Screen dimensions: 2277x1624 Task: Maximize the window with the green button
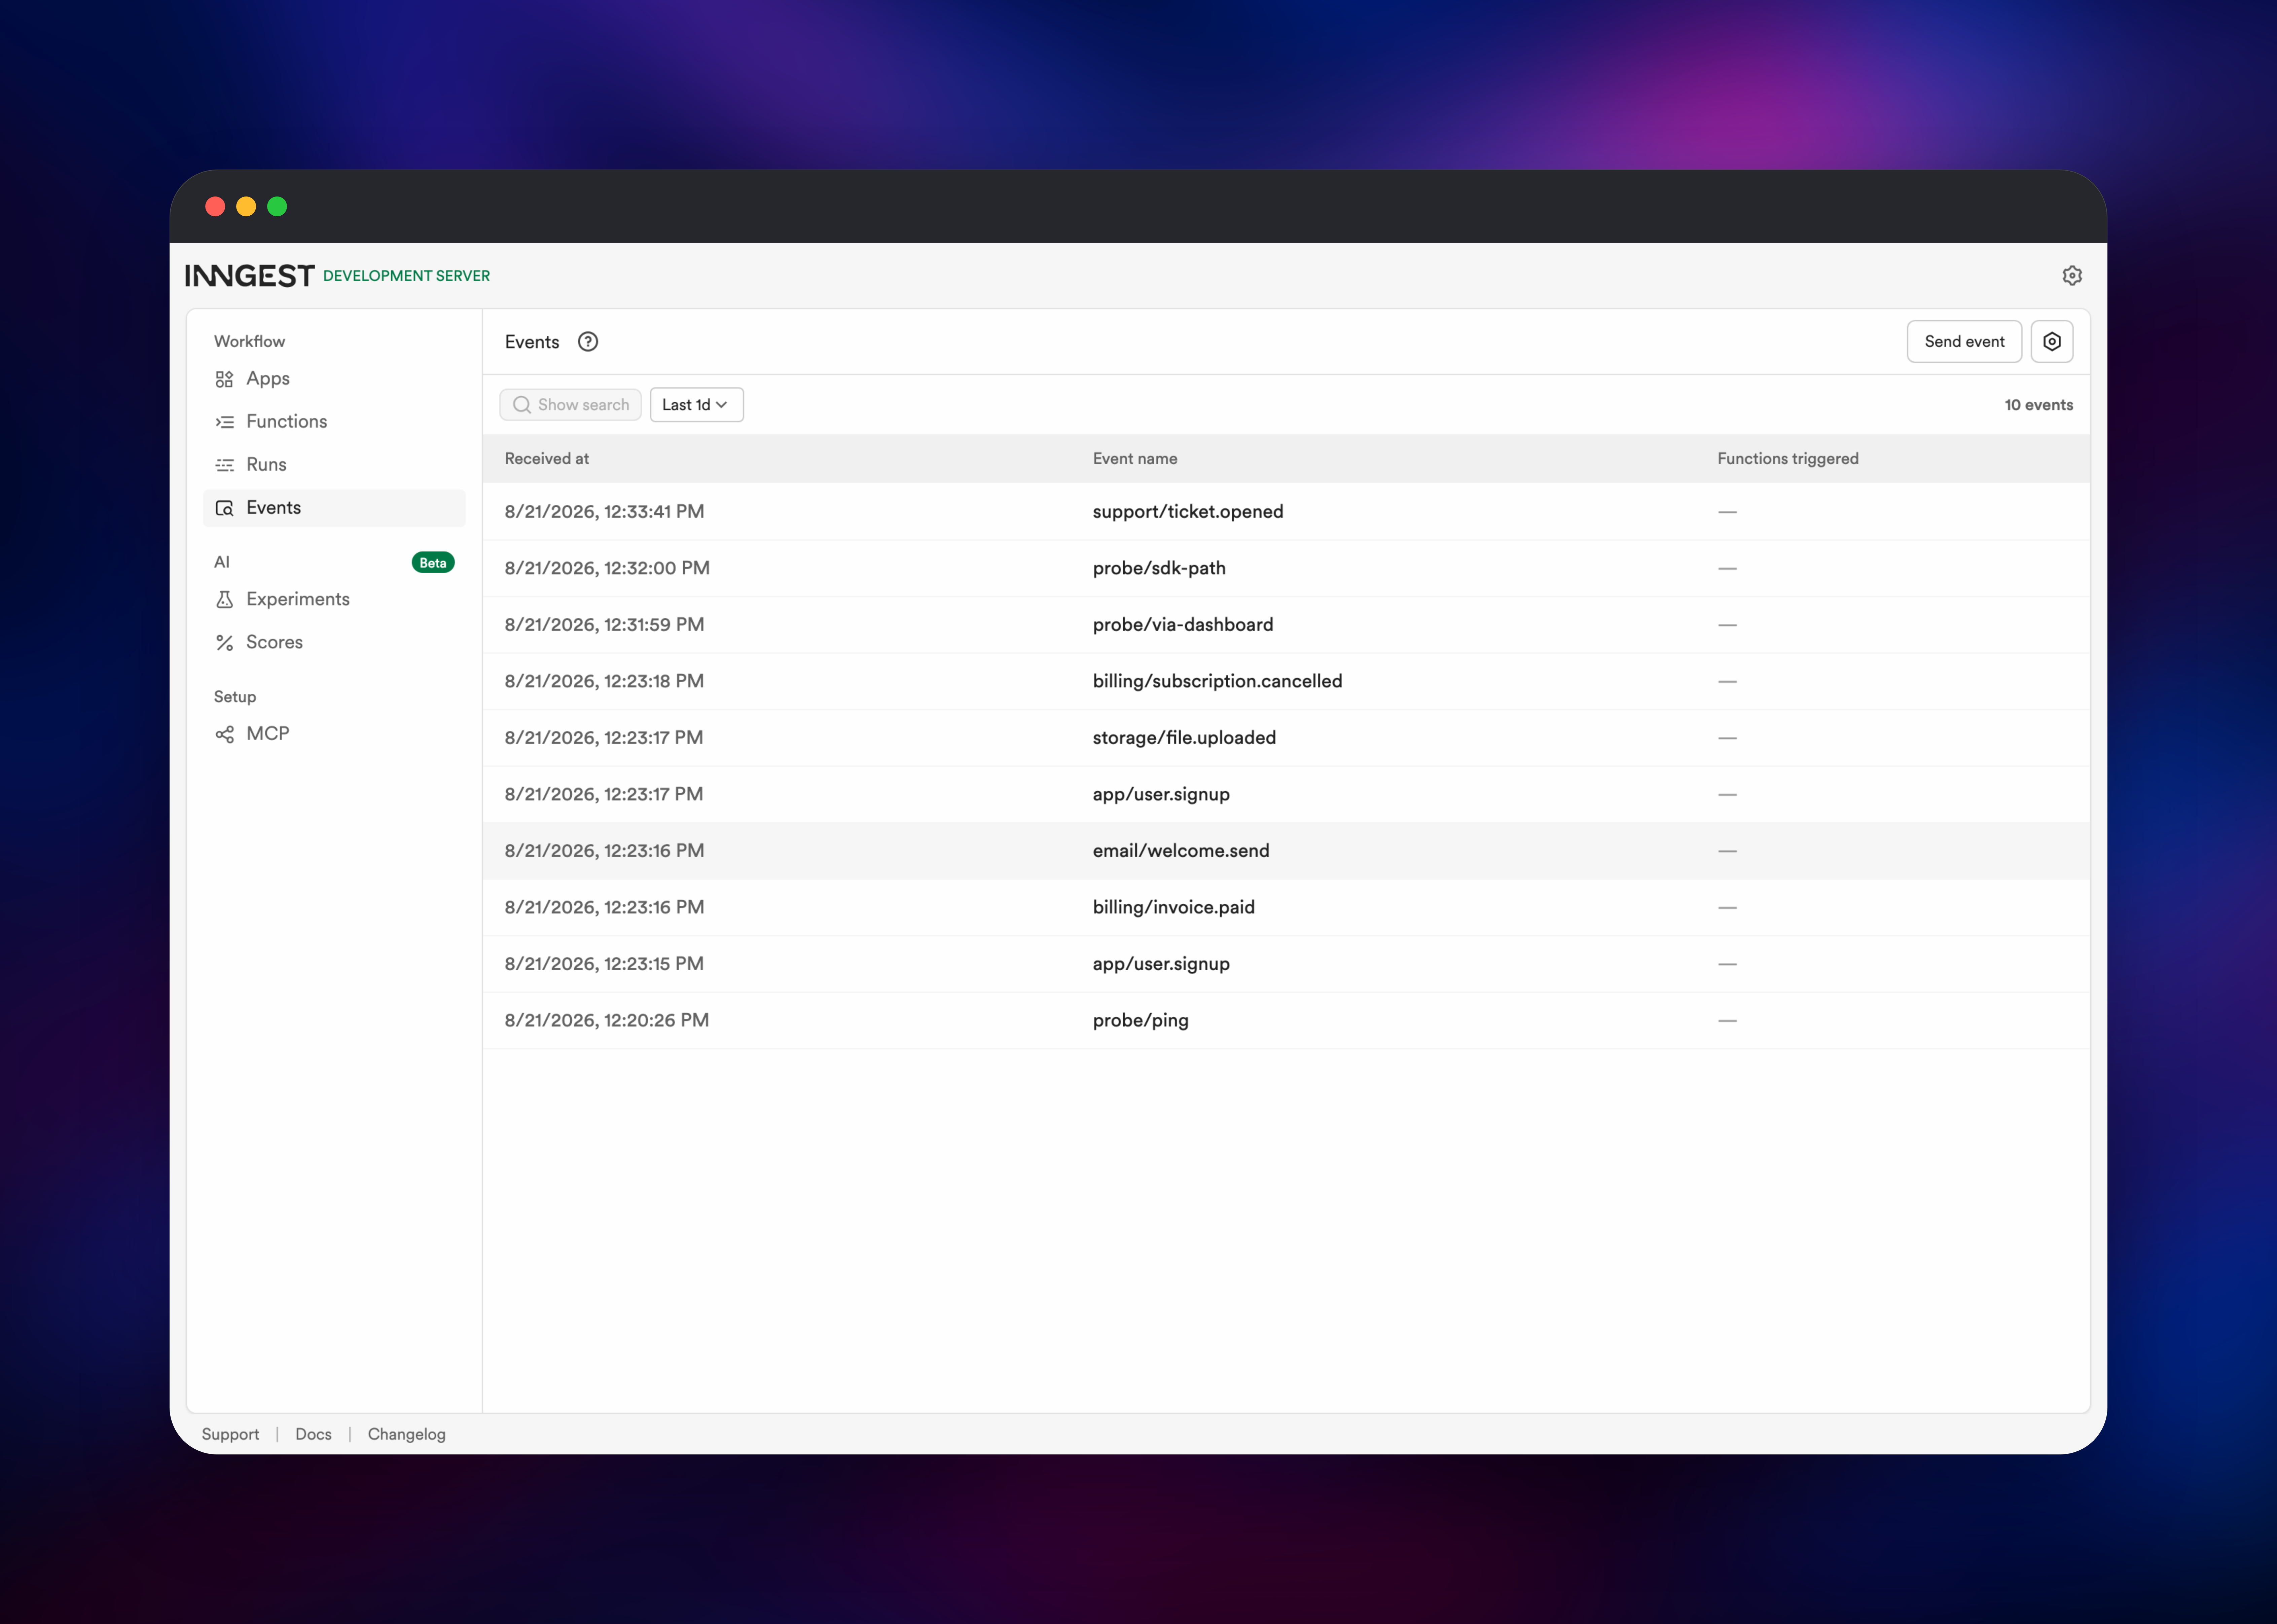(277, 207)
